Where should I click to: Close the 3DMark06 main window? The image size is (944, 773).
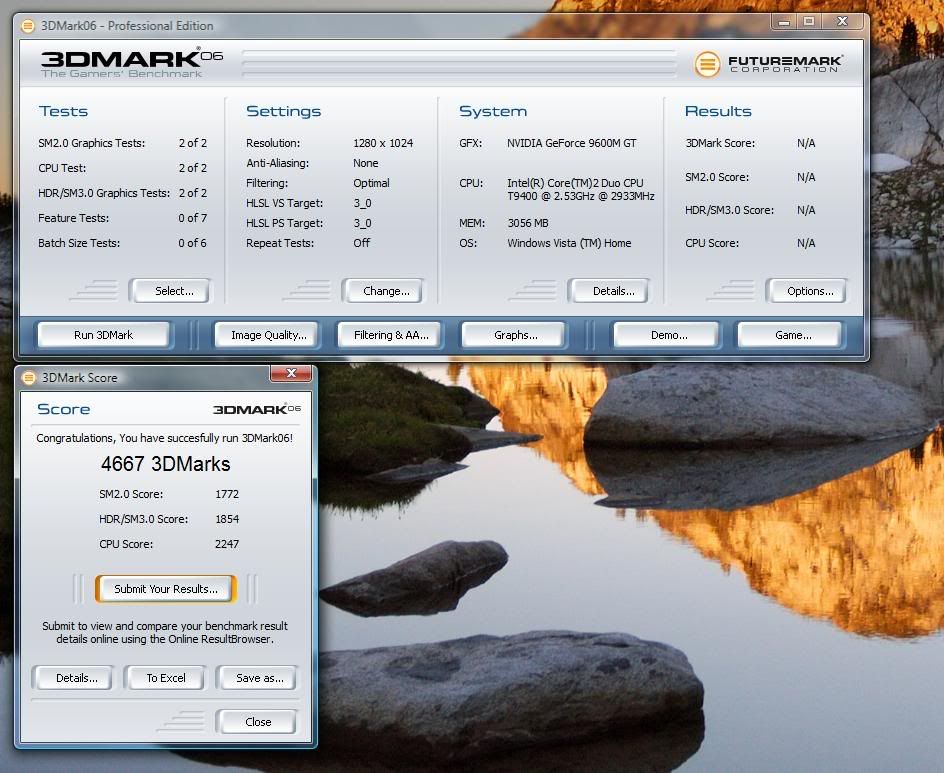(843, 22)
